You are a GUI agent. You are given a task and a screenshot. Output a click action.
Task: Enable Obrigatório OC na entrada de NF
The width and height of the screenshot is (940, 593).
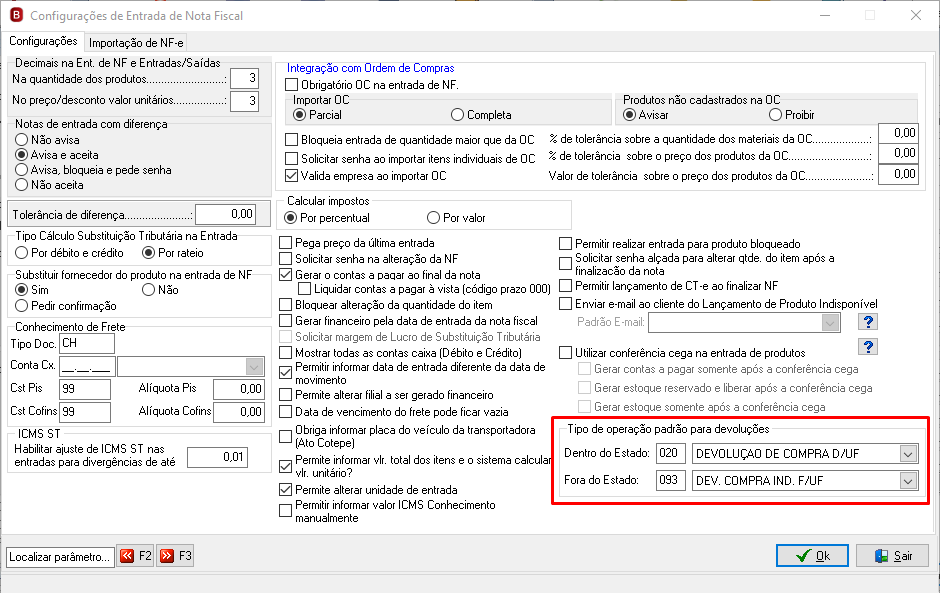[291, 85]
